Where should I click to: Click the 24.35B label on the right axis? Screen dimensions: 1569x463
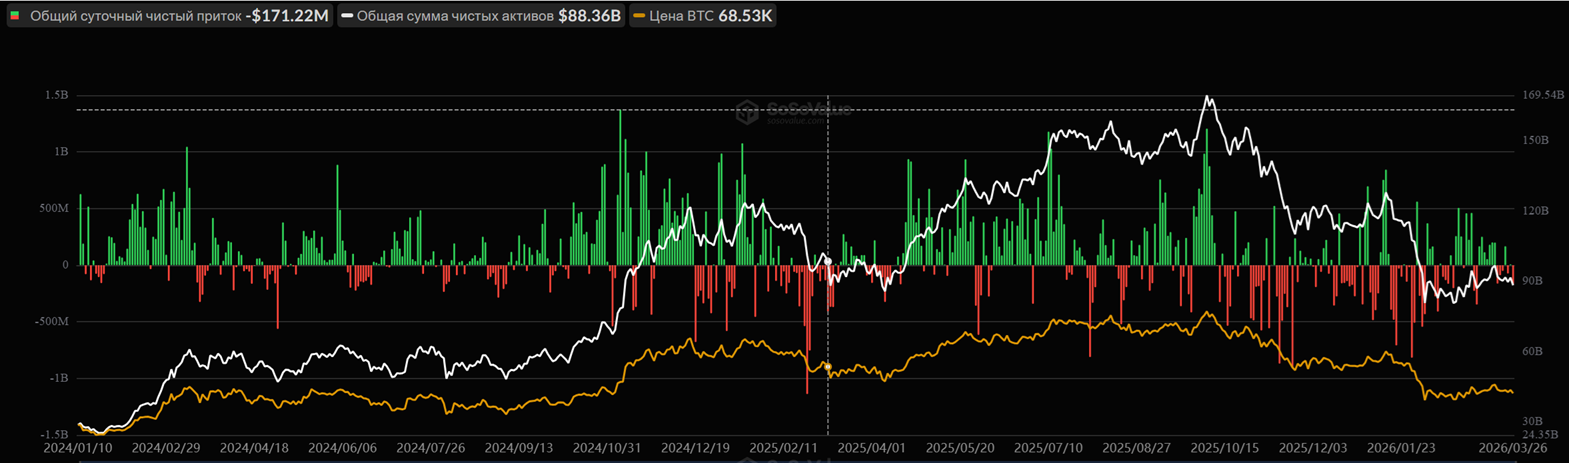point(1541,435)
